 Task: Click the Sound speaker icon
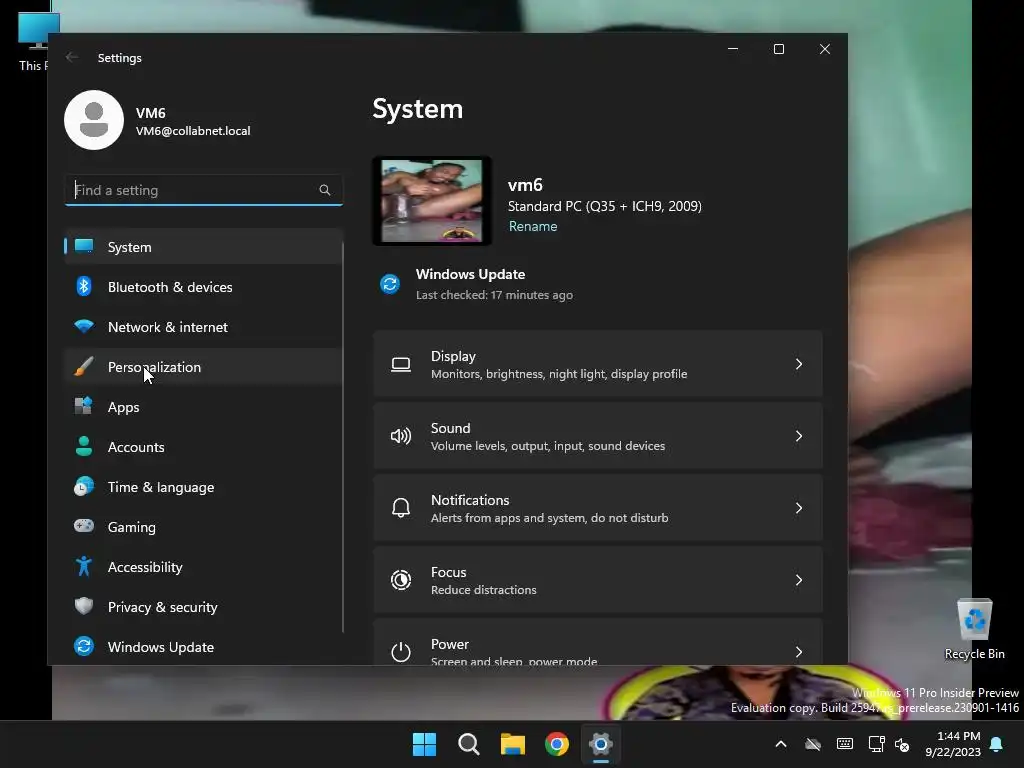click(401, 436)
